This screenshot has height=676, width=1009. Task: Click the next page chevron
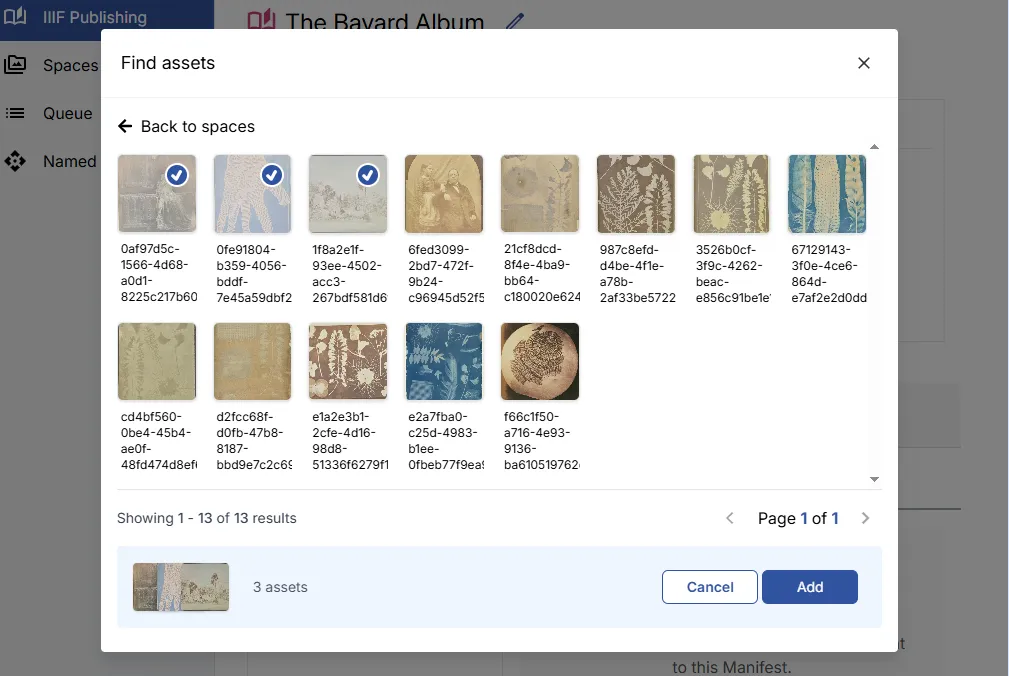coord(864,518)
